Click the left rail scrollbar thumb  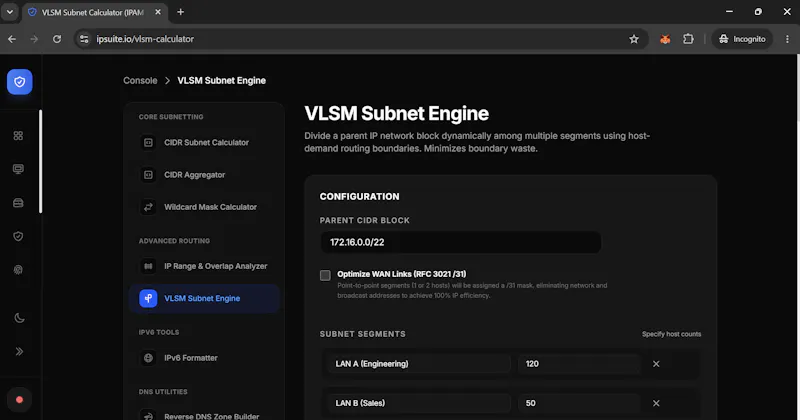tap(40, 161)
